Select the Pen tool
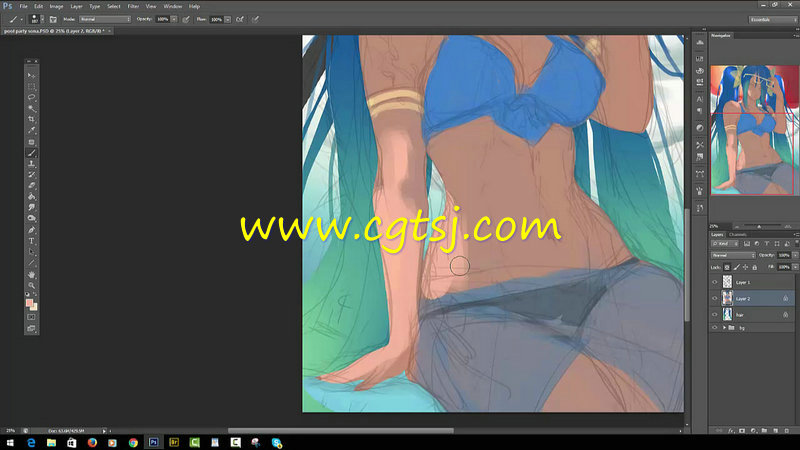The height and width of the screenshot is (450, 800). coord(31,230)
